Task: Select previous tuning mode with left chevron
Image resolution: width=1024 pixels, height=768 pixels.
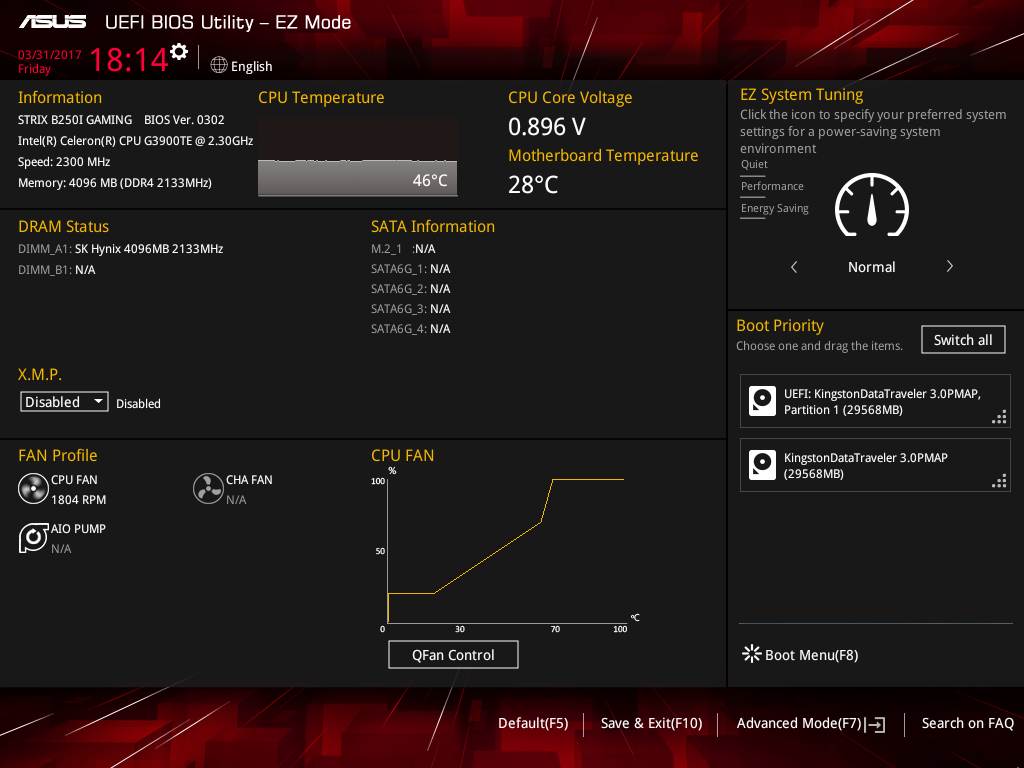Action: [x=794, y=266]
